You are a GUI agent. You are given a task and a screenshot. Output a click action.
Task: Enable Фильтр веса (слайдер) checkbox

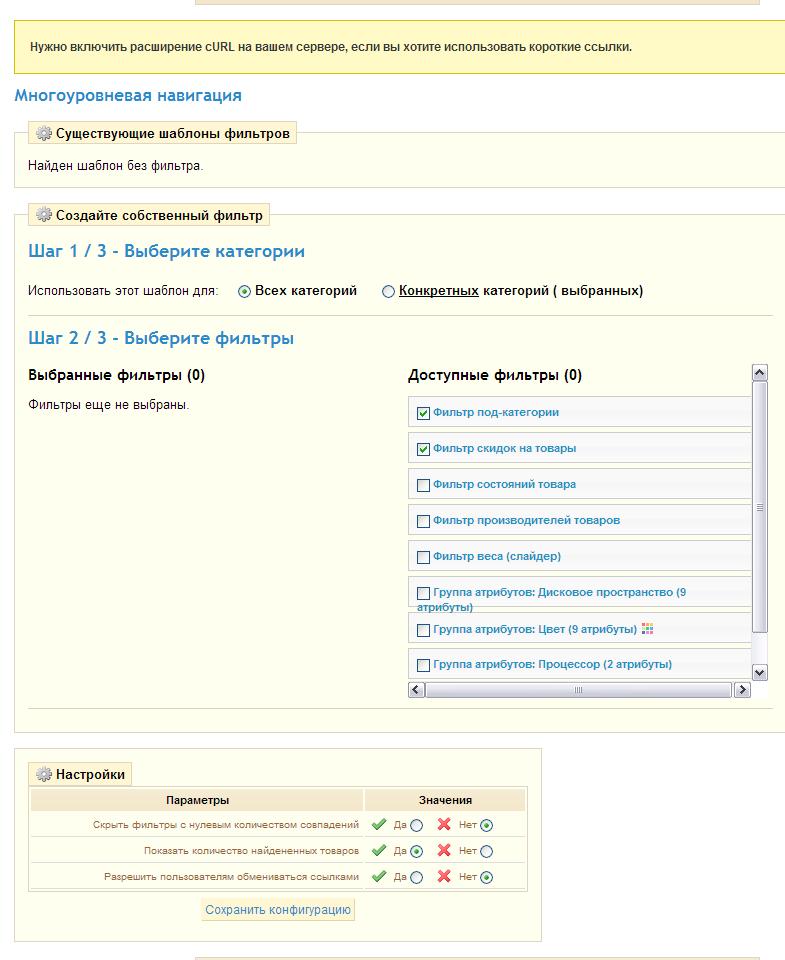click(423, 557)
